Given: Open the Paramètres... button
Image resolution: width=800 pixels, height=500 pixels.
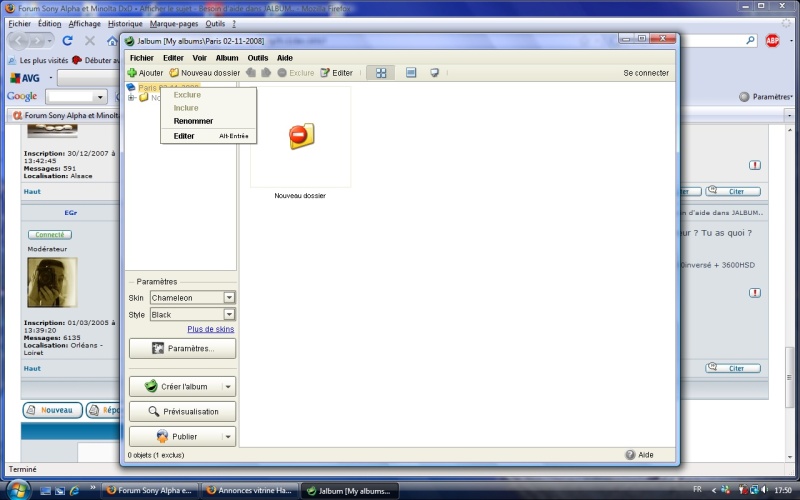Looking at the screenshot, I should 183,348.
